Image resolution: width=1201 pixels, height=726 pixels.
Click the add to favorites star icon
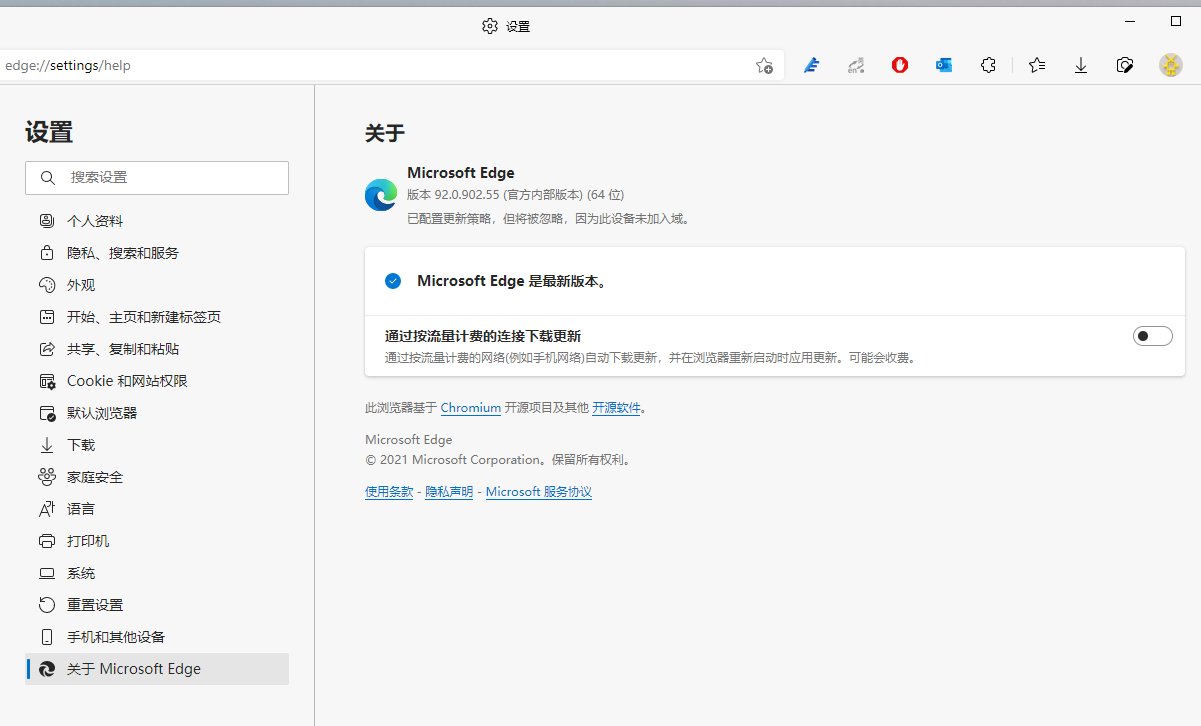[x=764, y=66]
